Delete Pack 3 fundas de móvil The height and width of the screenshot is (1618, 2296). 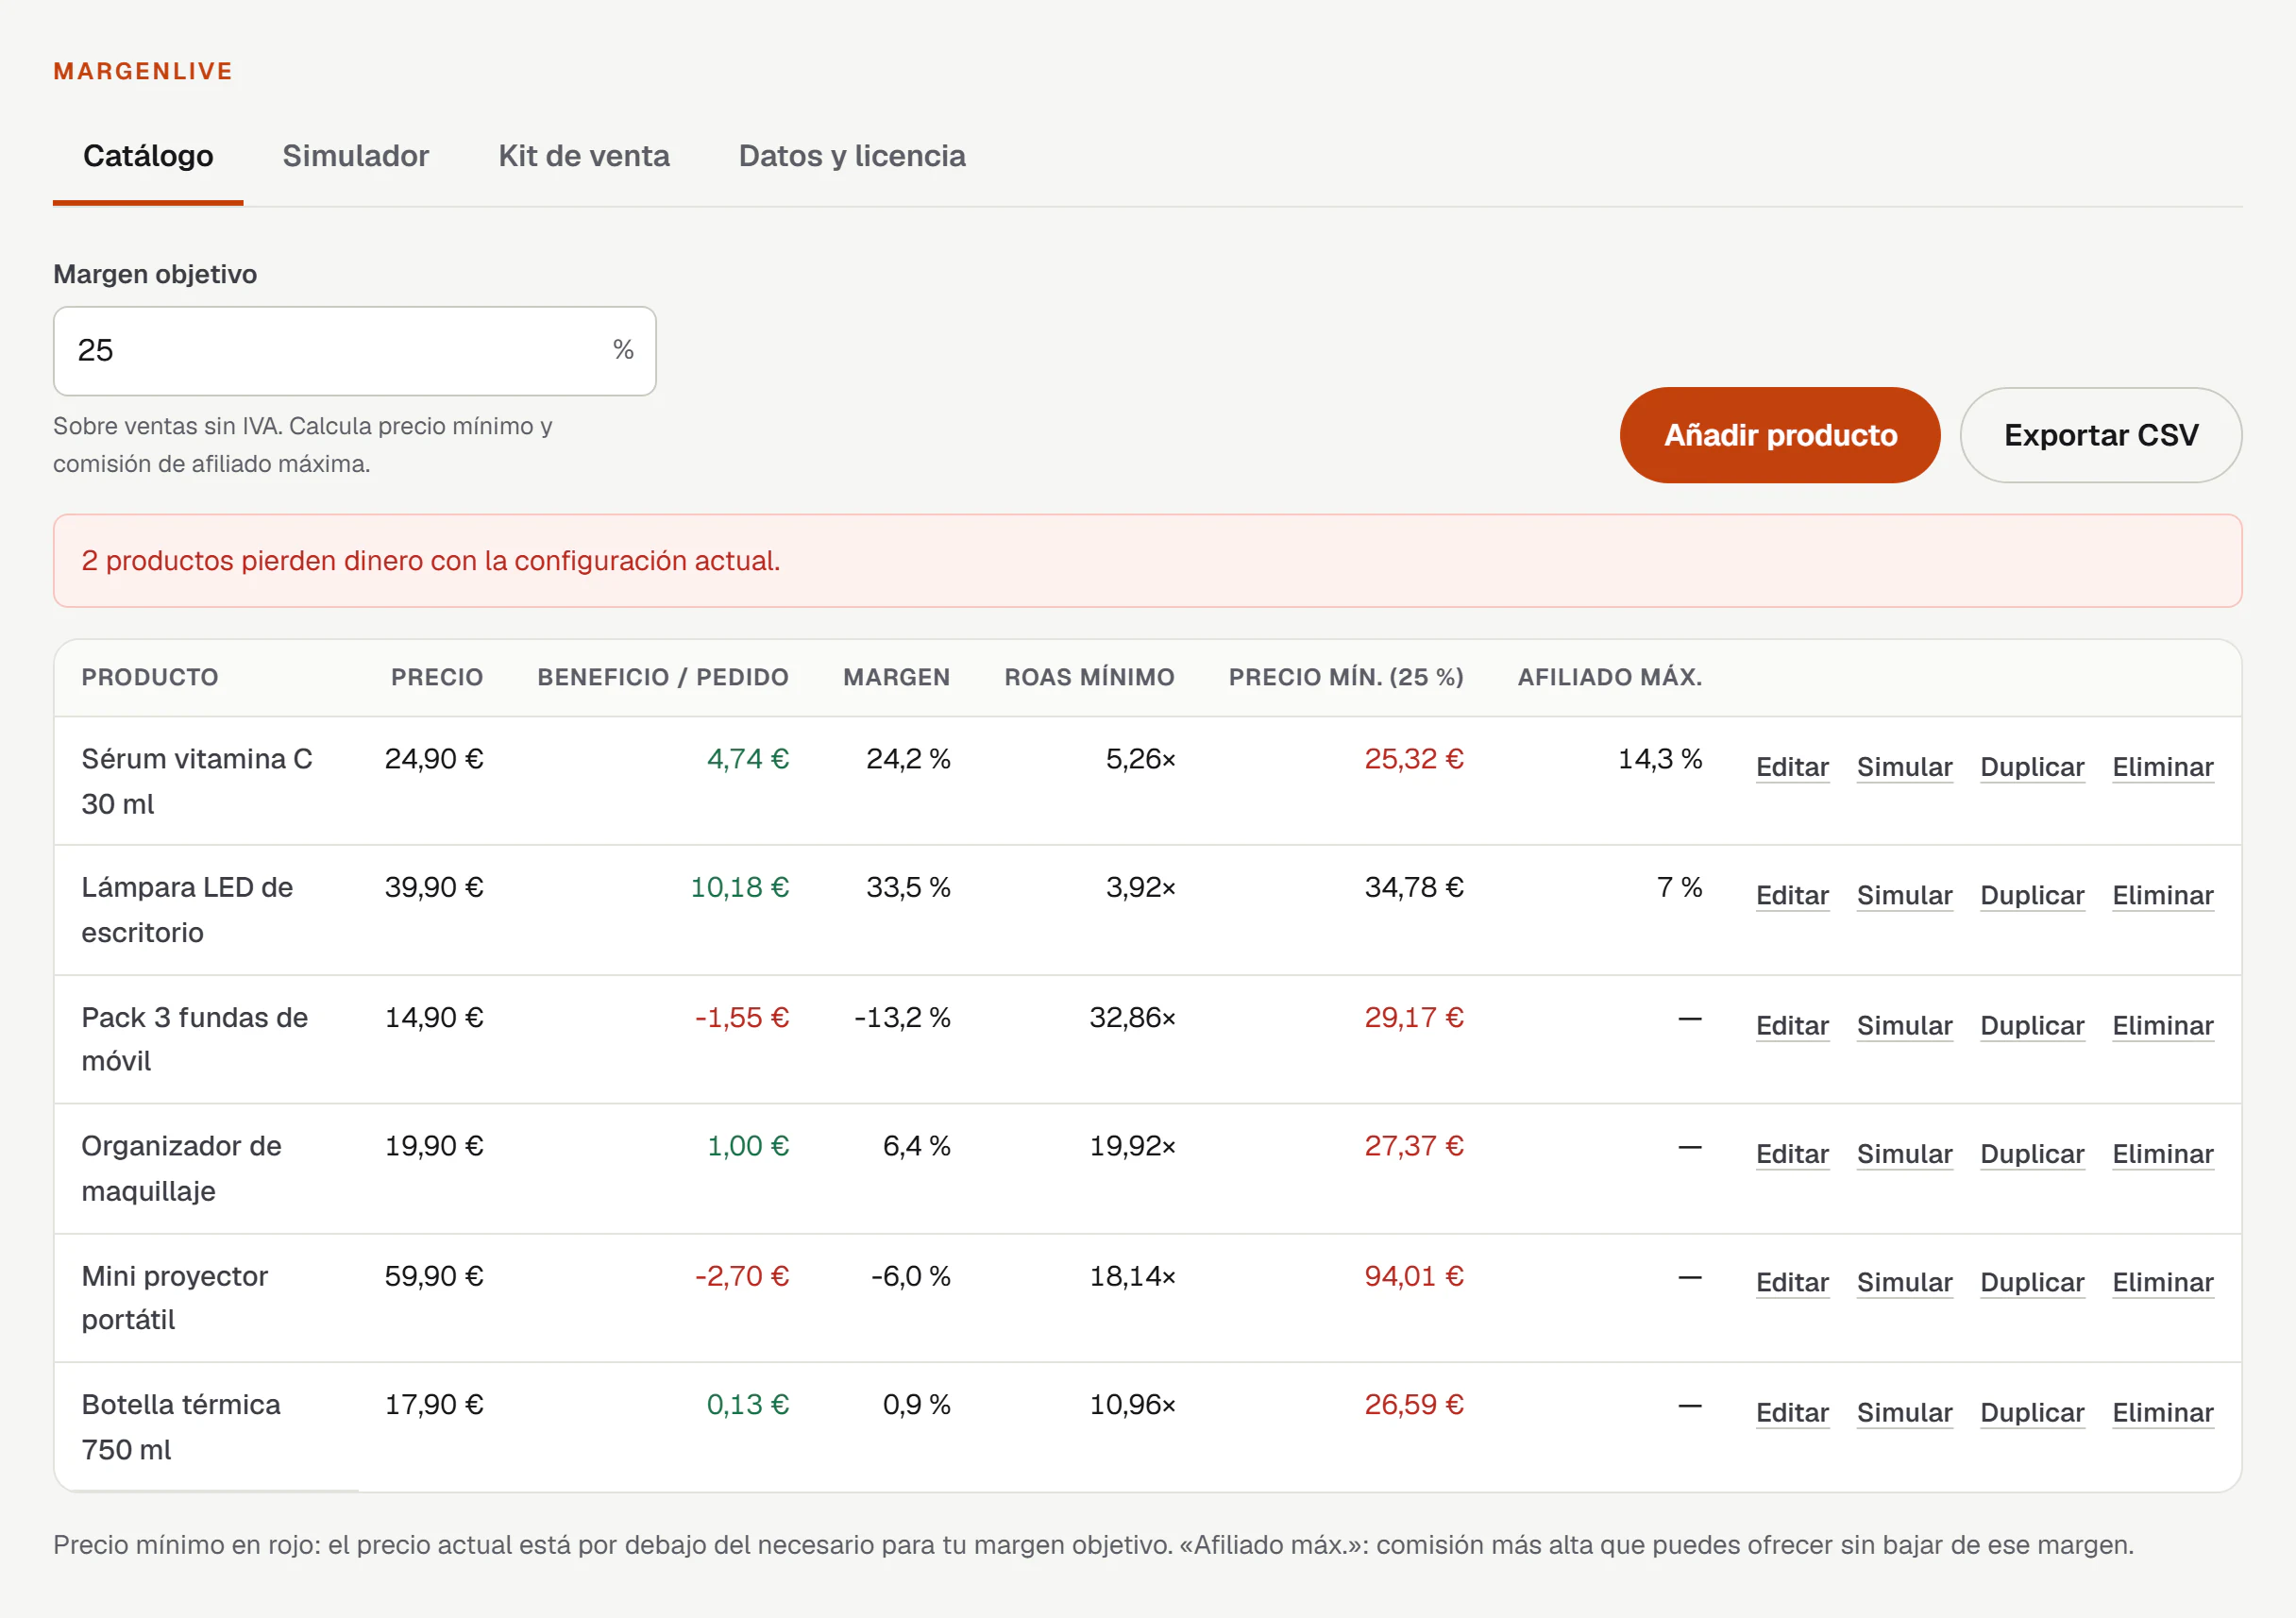pos(2162,1025)
